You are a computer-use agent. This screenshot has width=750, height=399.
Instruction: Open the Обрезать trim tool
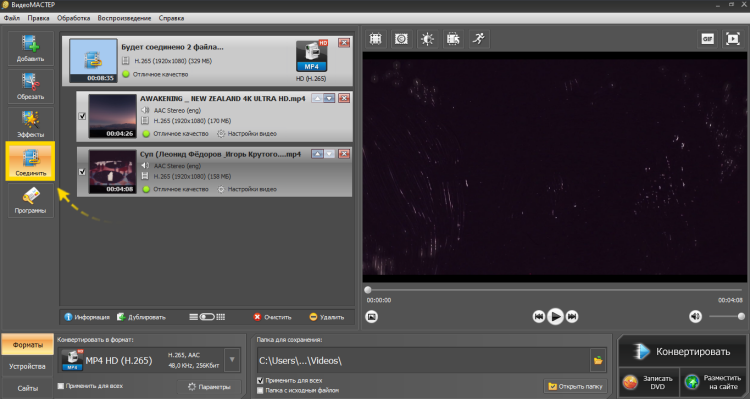(30, 86)
